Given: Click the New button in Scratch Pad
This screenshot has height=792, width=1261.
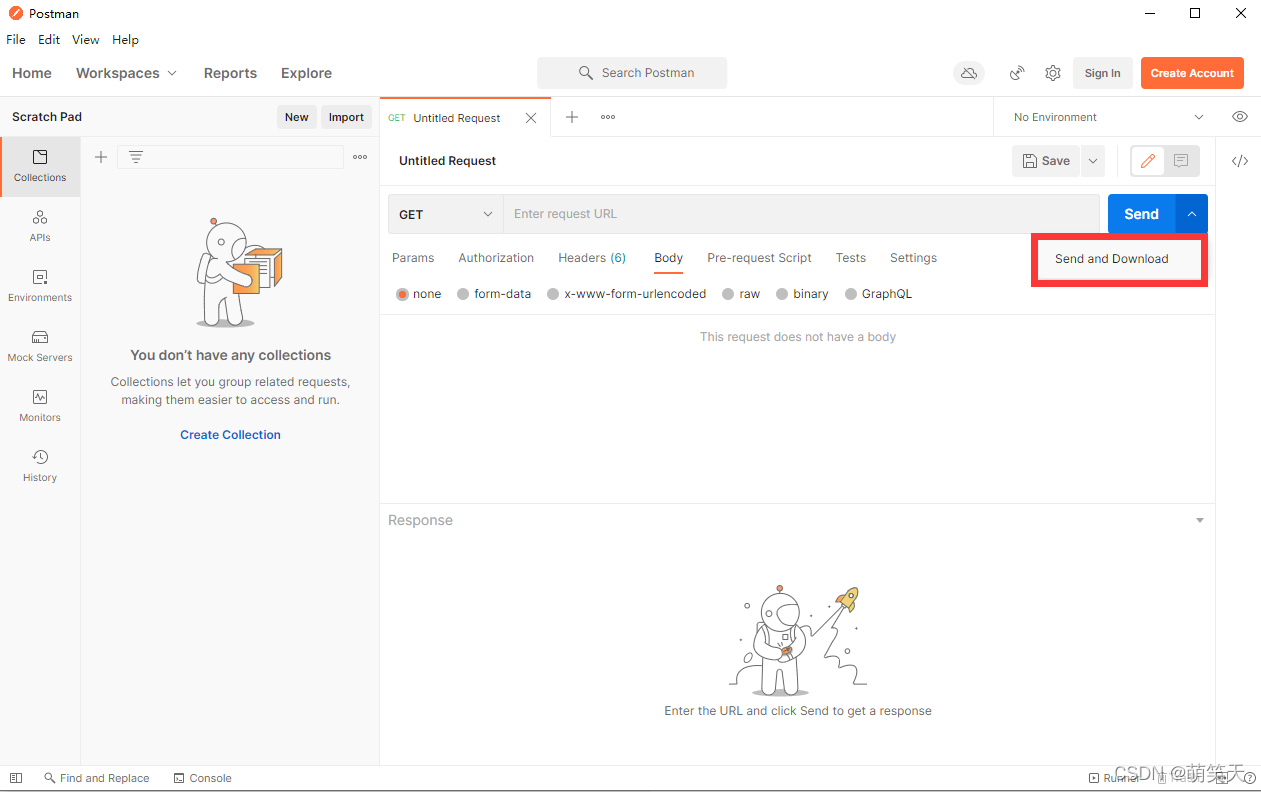Looking at the screenshot, I should [297, 117].
